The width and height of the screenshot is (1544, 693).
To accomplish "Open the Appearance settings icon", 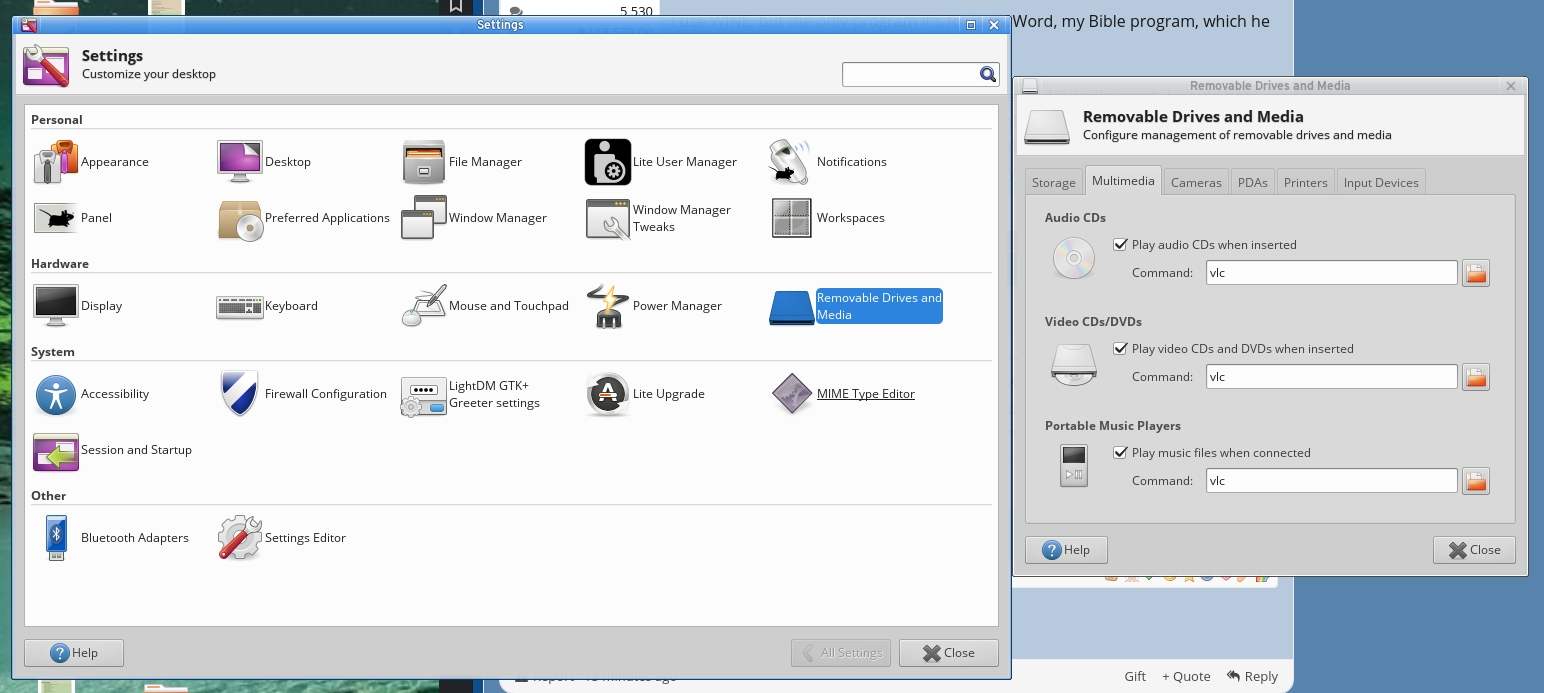I will point(56,162).
